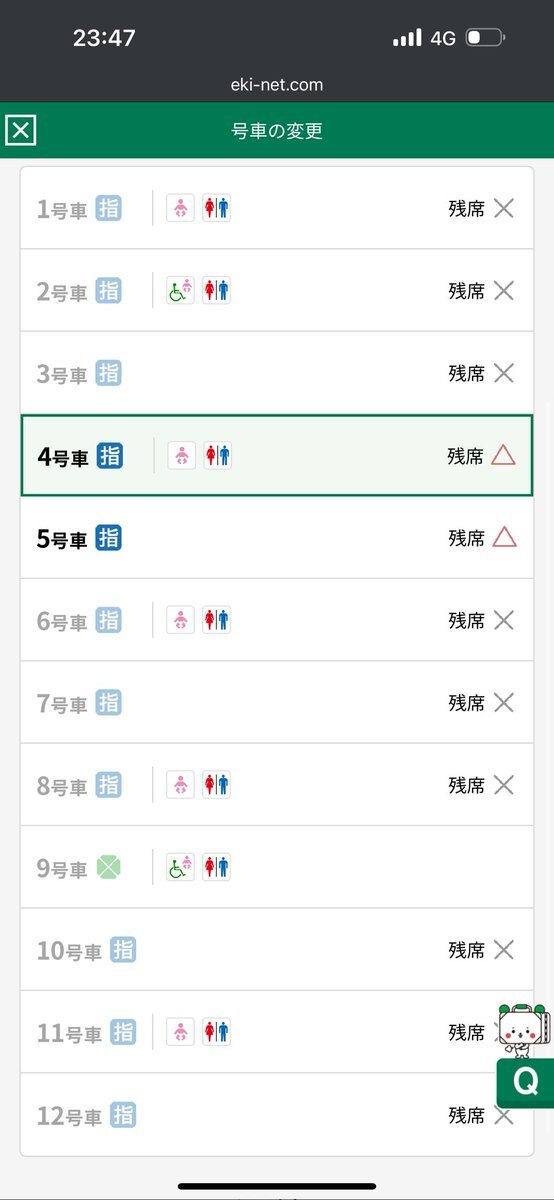This screenshot has height=1200, width=554.
Task: Tap the toilet icon on car 8
Action: [x=217, y=785]
